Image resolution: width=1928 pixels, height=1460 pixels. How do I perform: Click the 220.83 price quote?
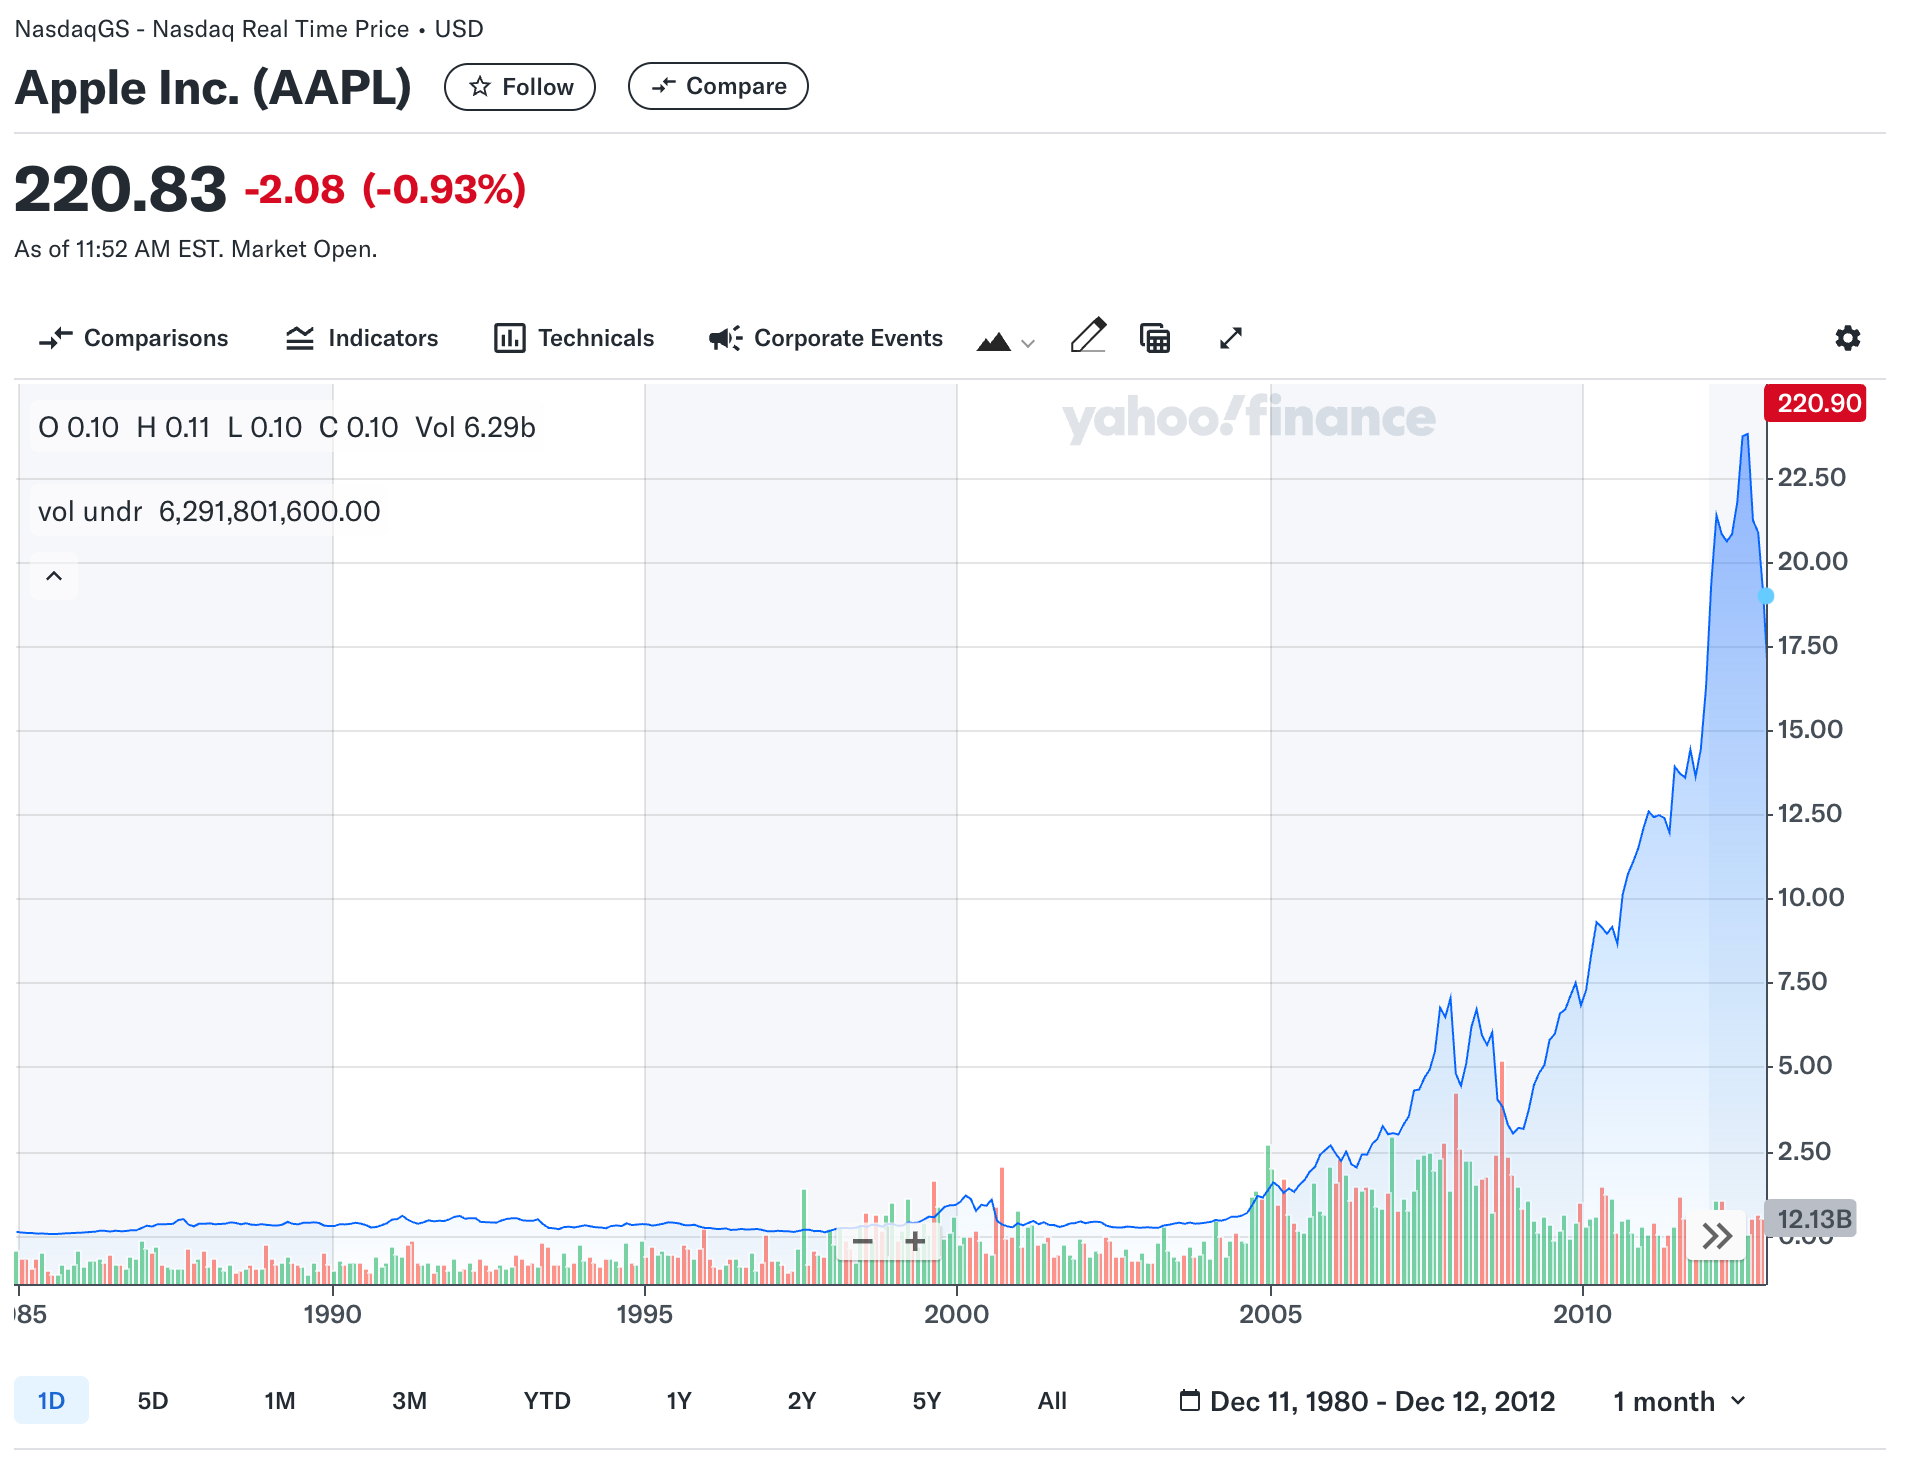(x=121, y=189)
